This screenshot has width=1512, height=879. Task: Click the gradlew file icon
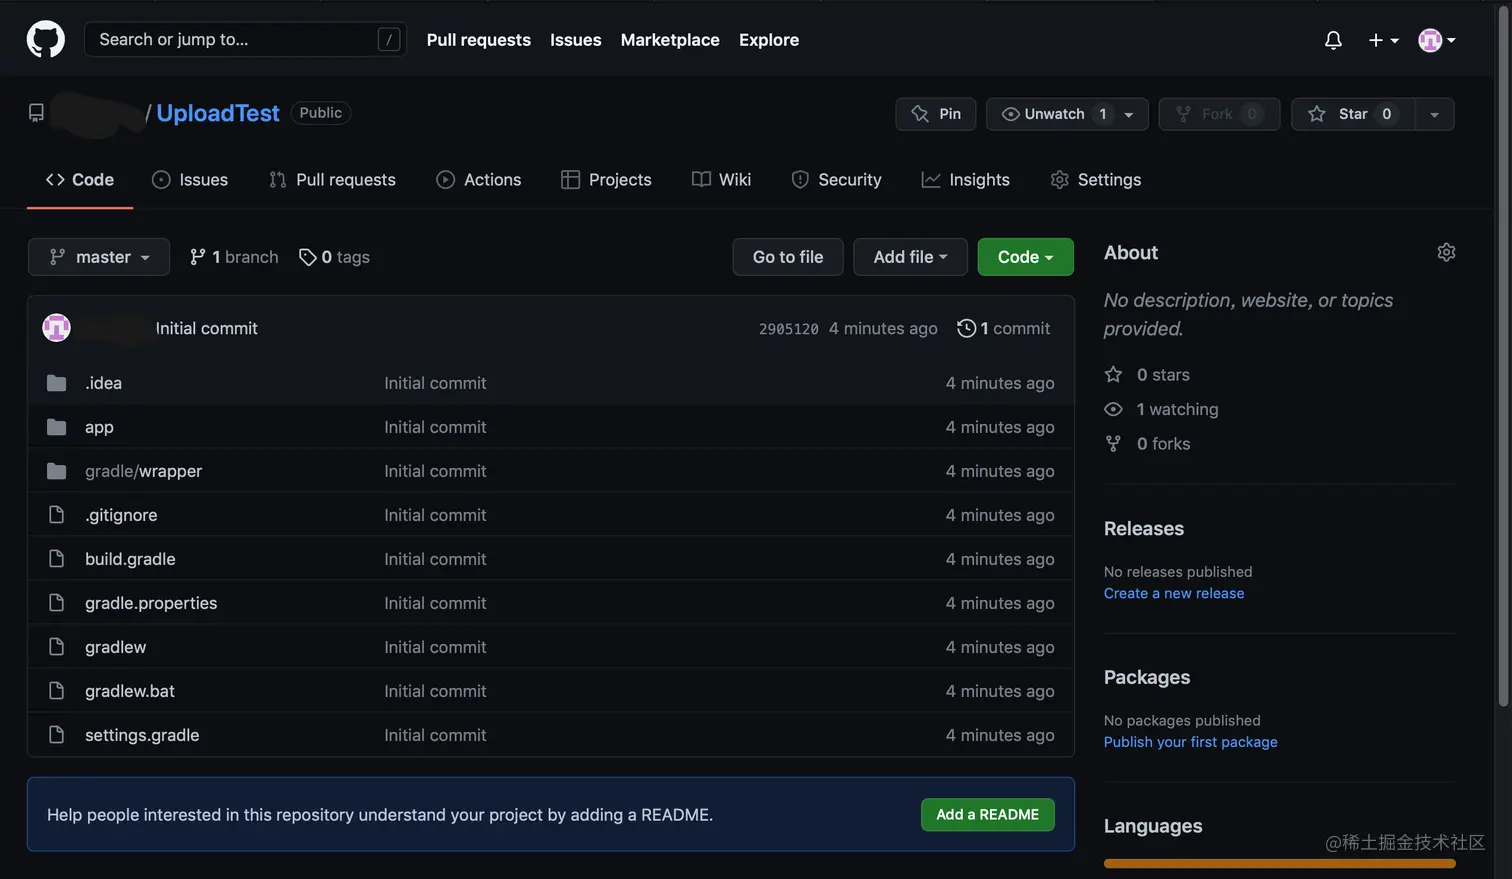[56, 647]
